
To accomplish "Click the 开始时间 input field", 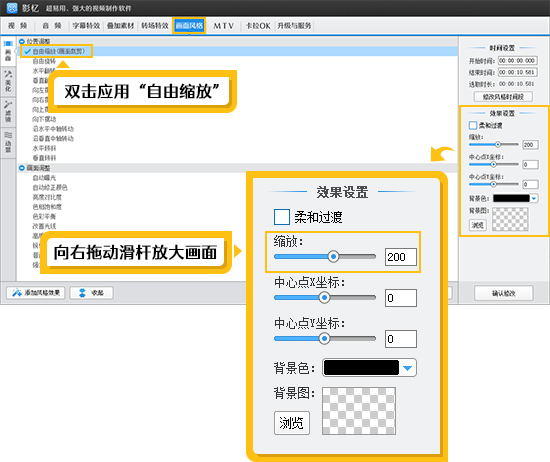I will click(x=518, y=61).
